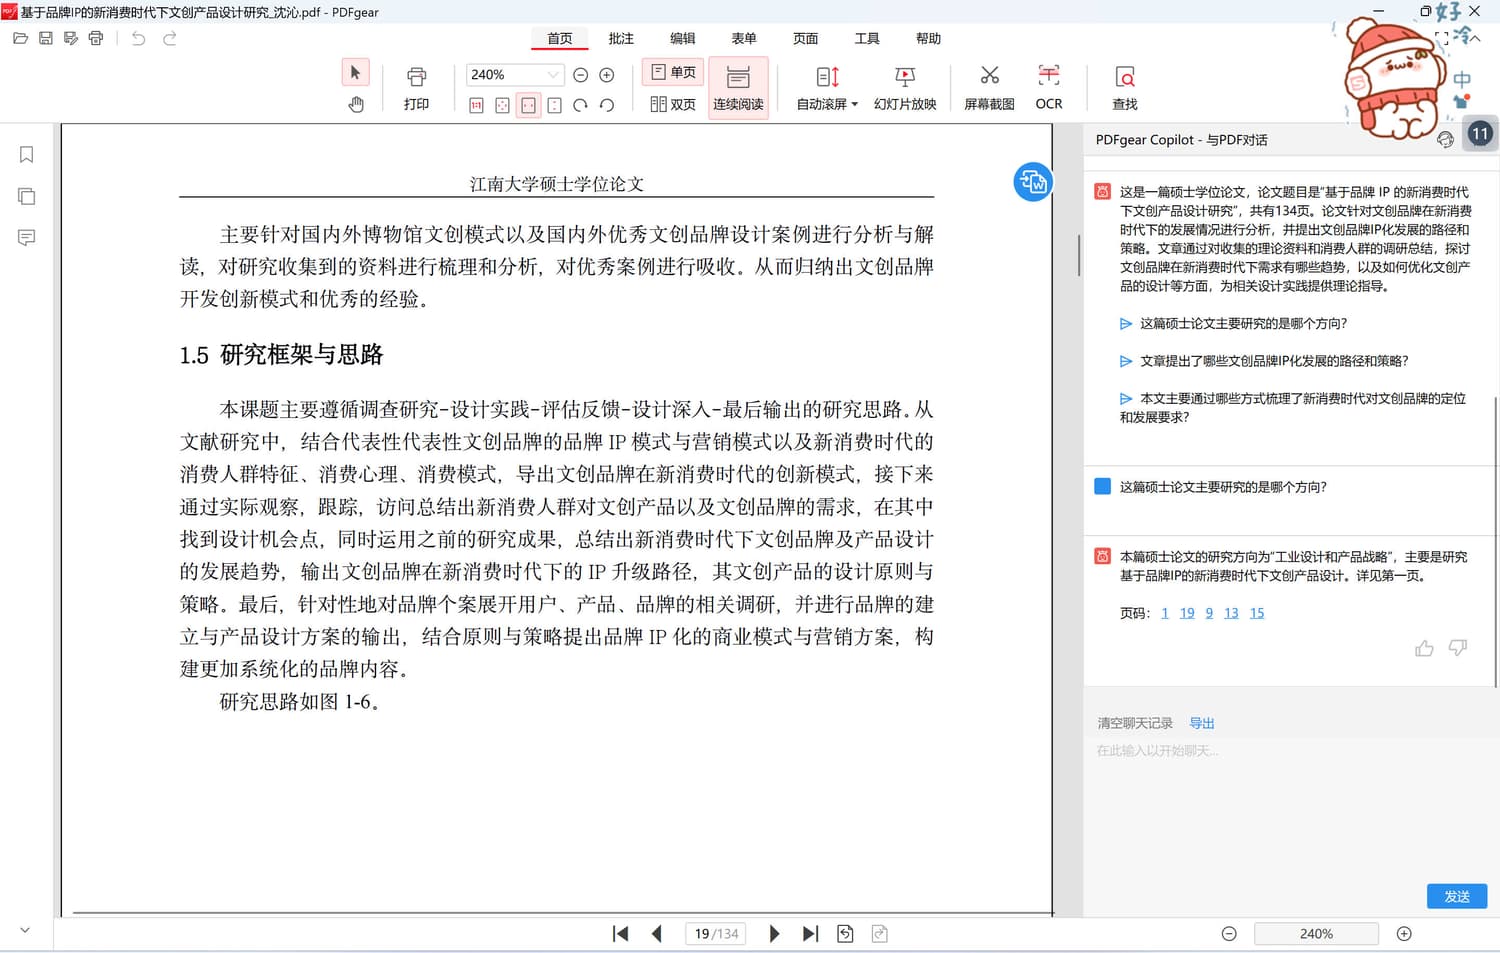Click the OCR tool icon
The image size is (1500, 953).
click(1048, 77)
